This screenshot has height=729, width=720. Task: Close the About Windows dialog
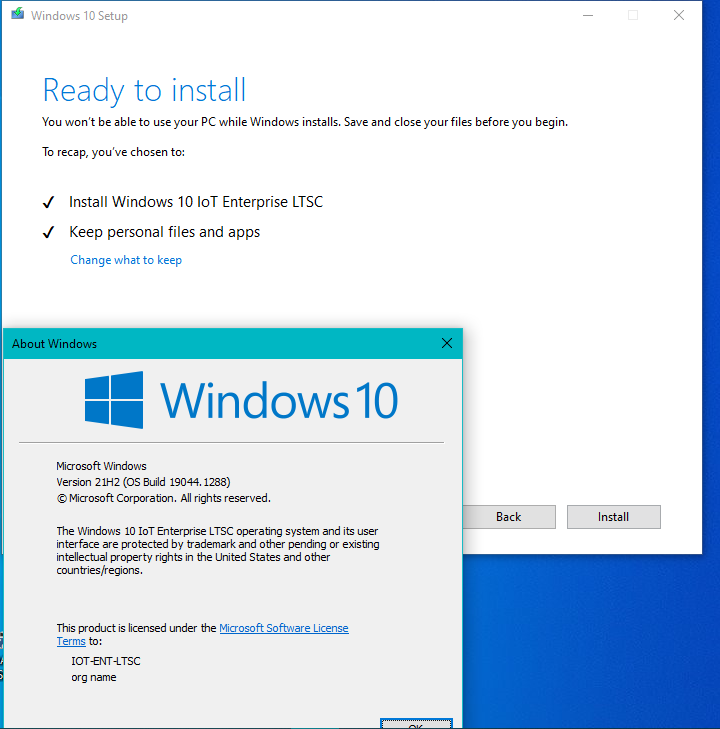(447, 343)
